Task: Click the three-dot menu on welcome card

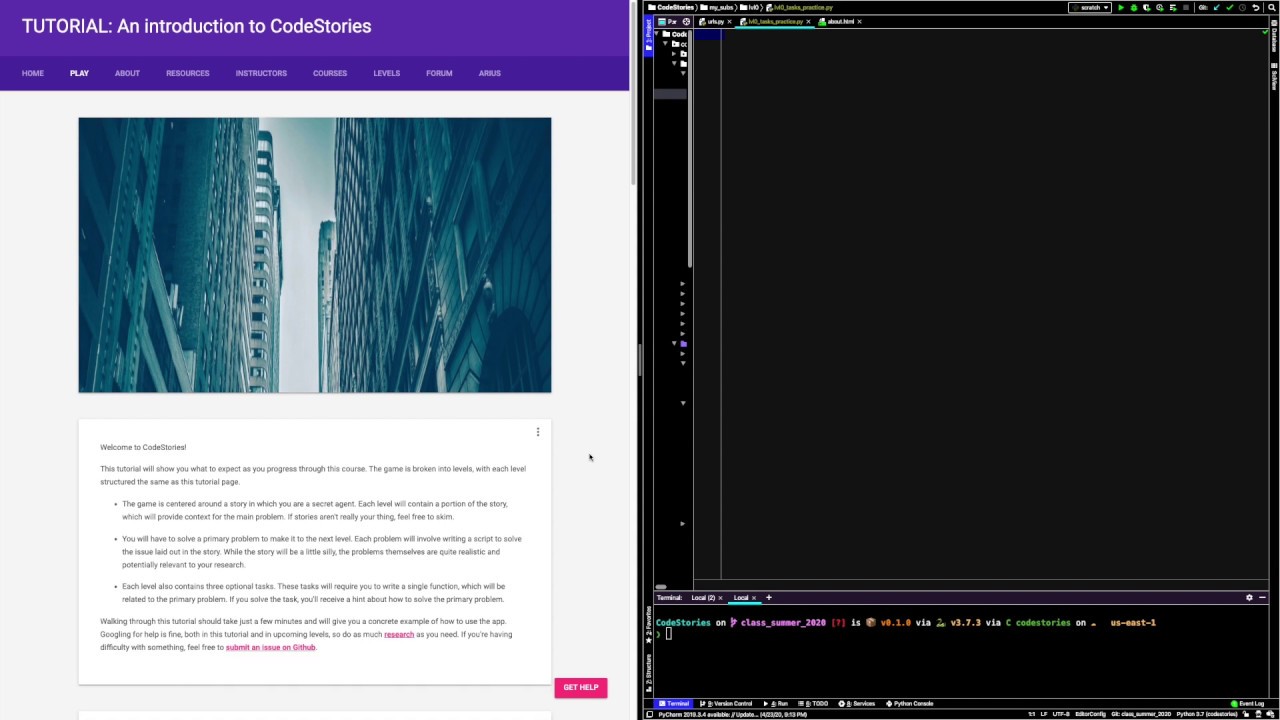Action: pyautogui.click(x=538, y=432)
